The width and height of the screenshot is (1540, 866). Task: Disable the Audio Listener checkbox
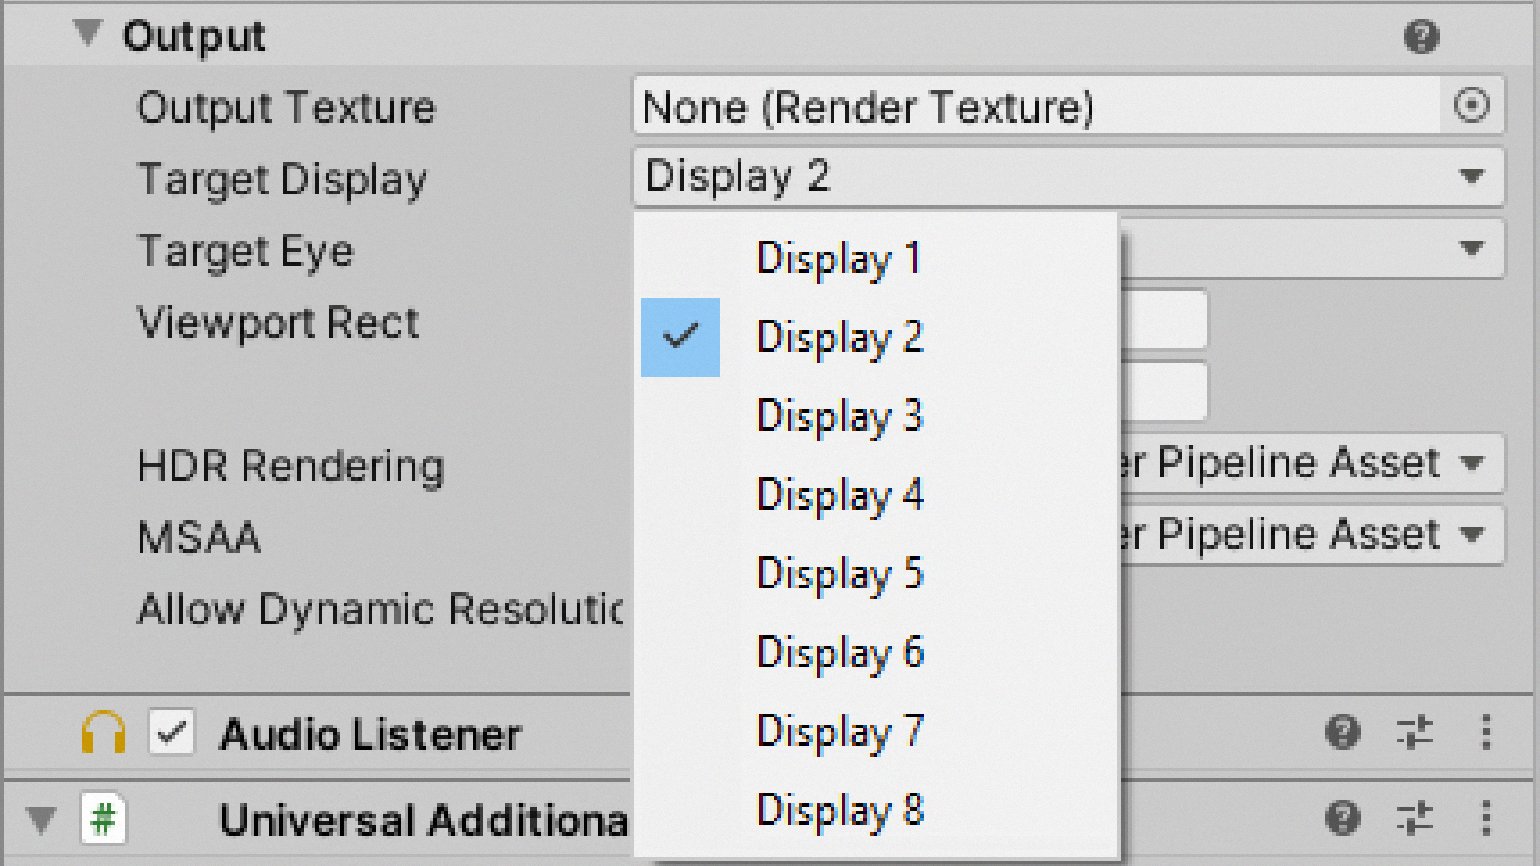click(171, 734)
